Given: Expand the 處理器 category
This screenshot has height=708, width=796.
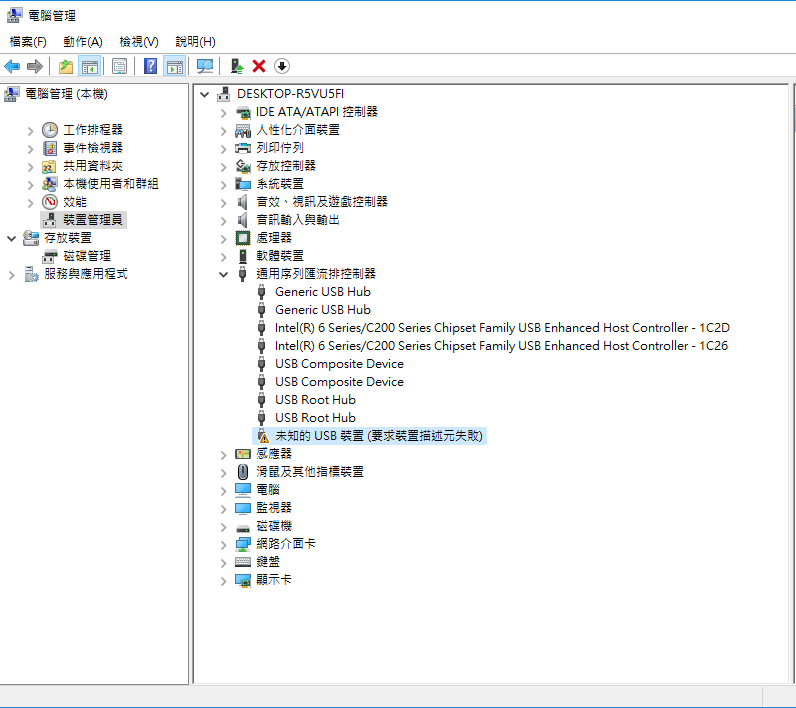Looking at the screenshot, I should [x=223, y=239].
